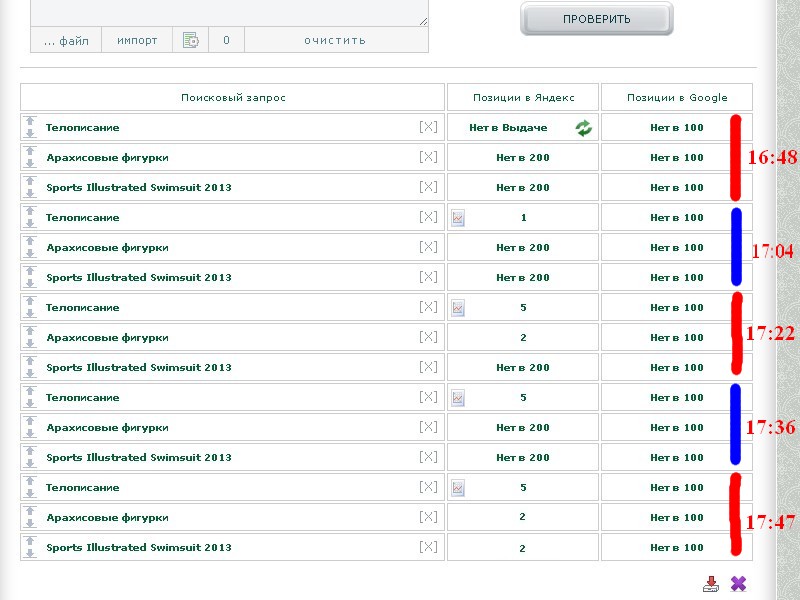Move the second Арахисовые фигурки row up
This screenshot has height=600, width=800.
tap(30, 241)
